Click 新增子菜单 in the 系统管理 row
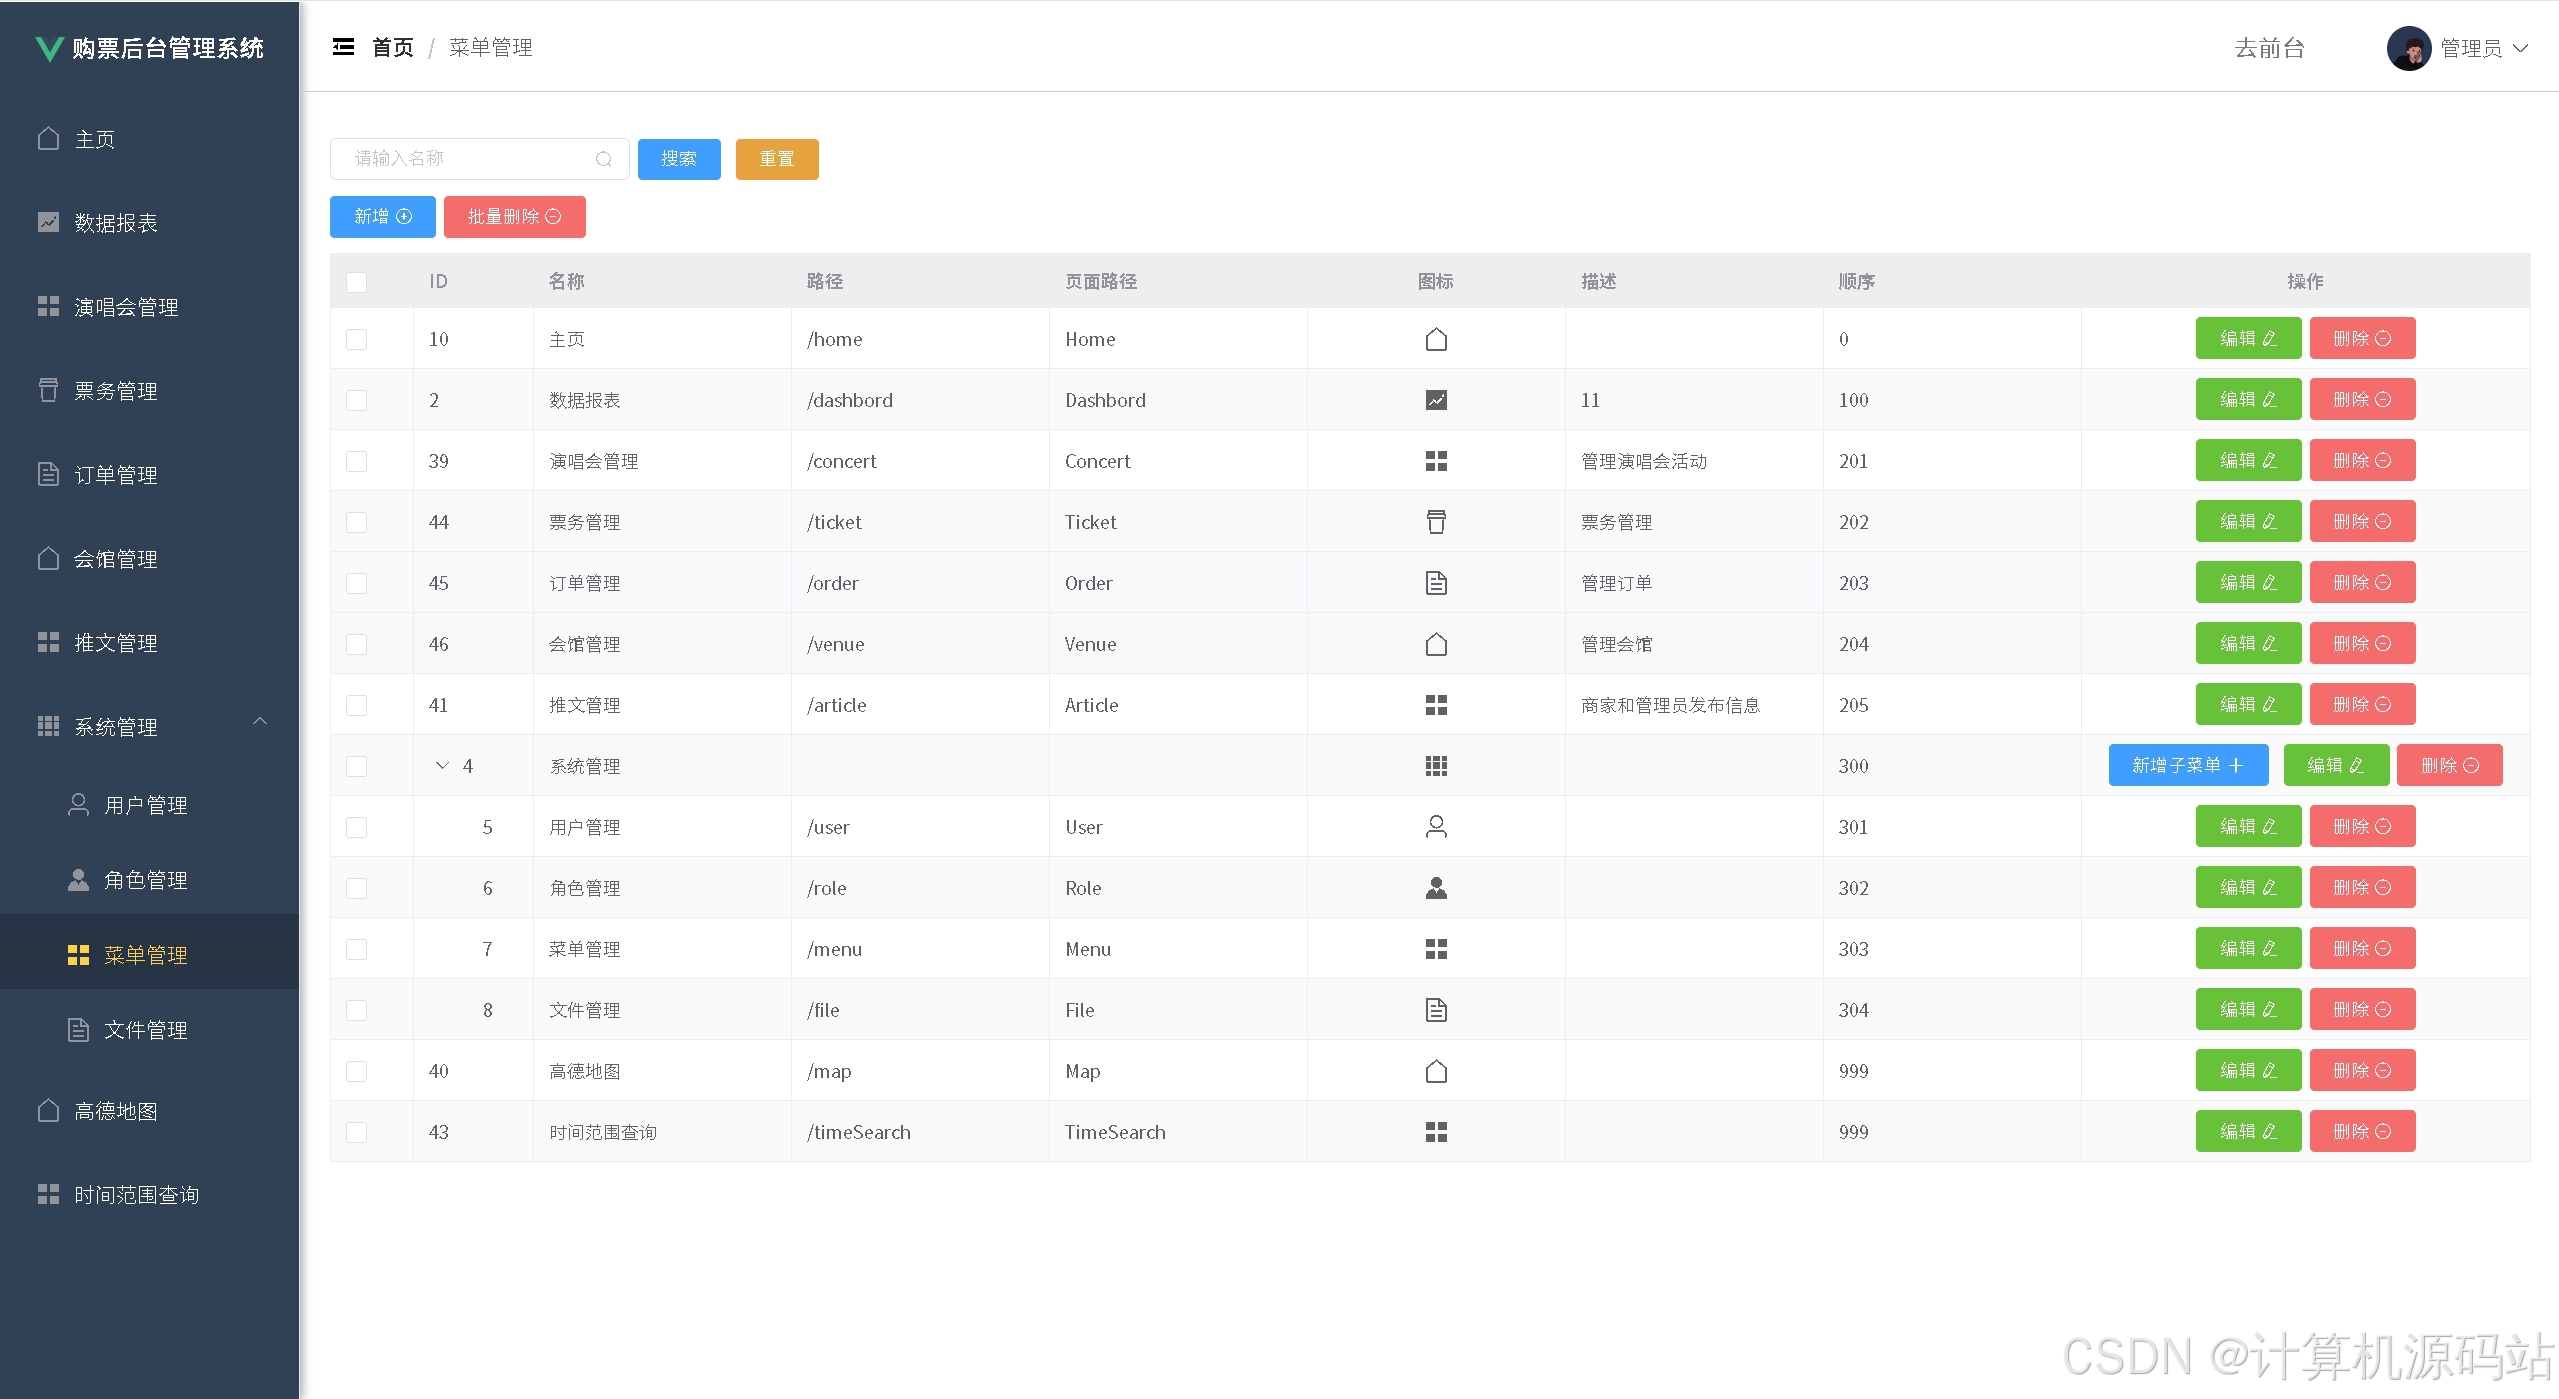2559x1399 pixels. (x=2188, y=766)
